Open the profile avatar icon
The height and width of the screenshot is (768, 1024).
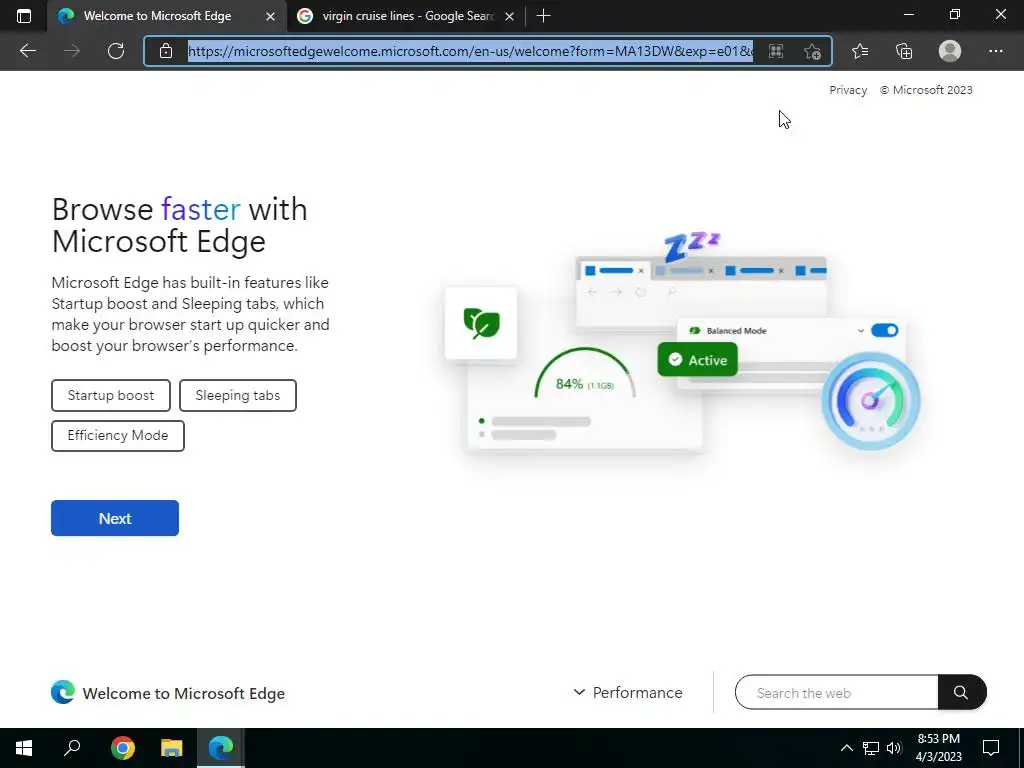tap(950, 51)
